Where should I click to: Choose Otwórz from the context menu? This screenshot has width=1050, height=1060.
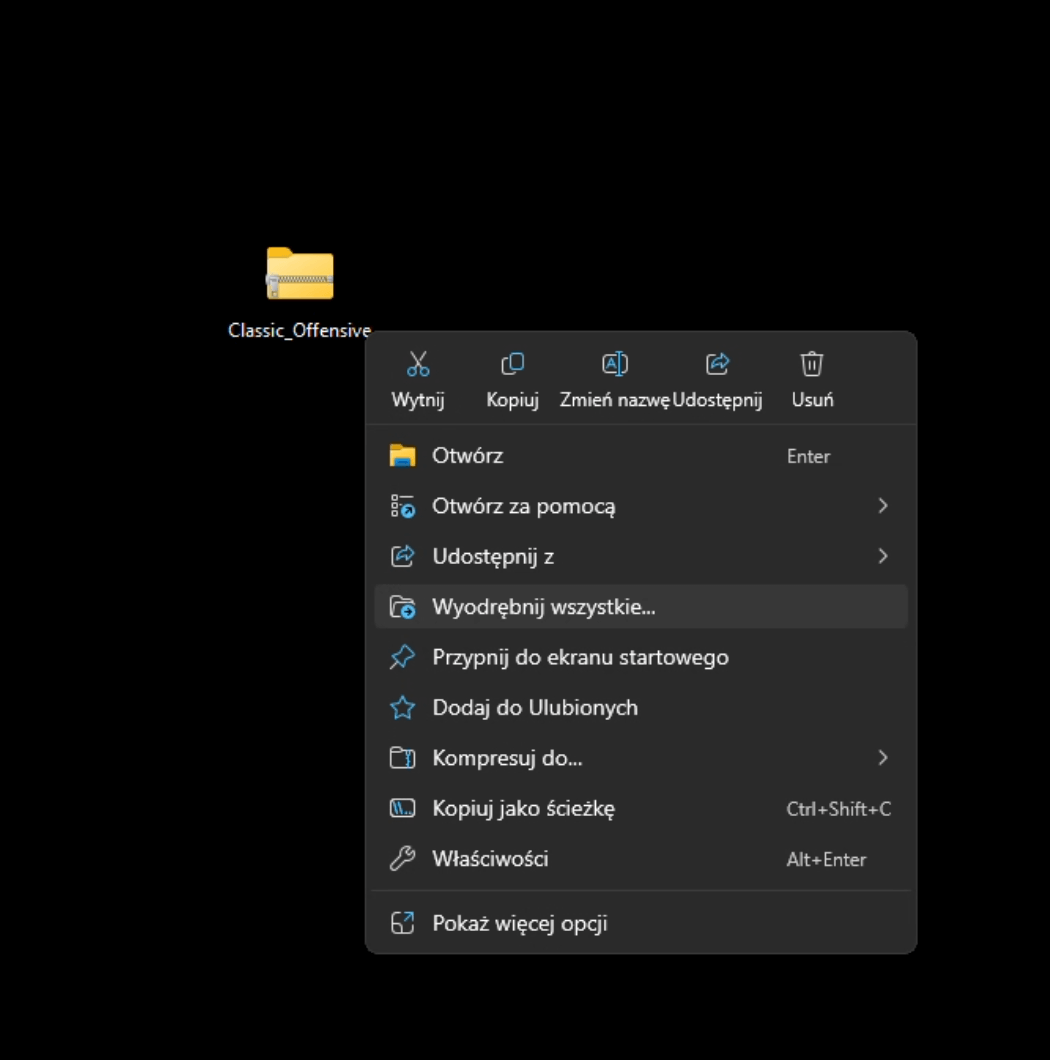click(x=467, y=456)
